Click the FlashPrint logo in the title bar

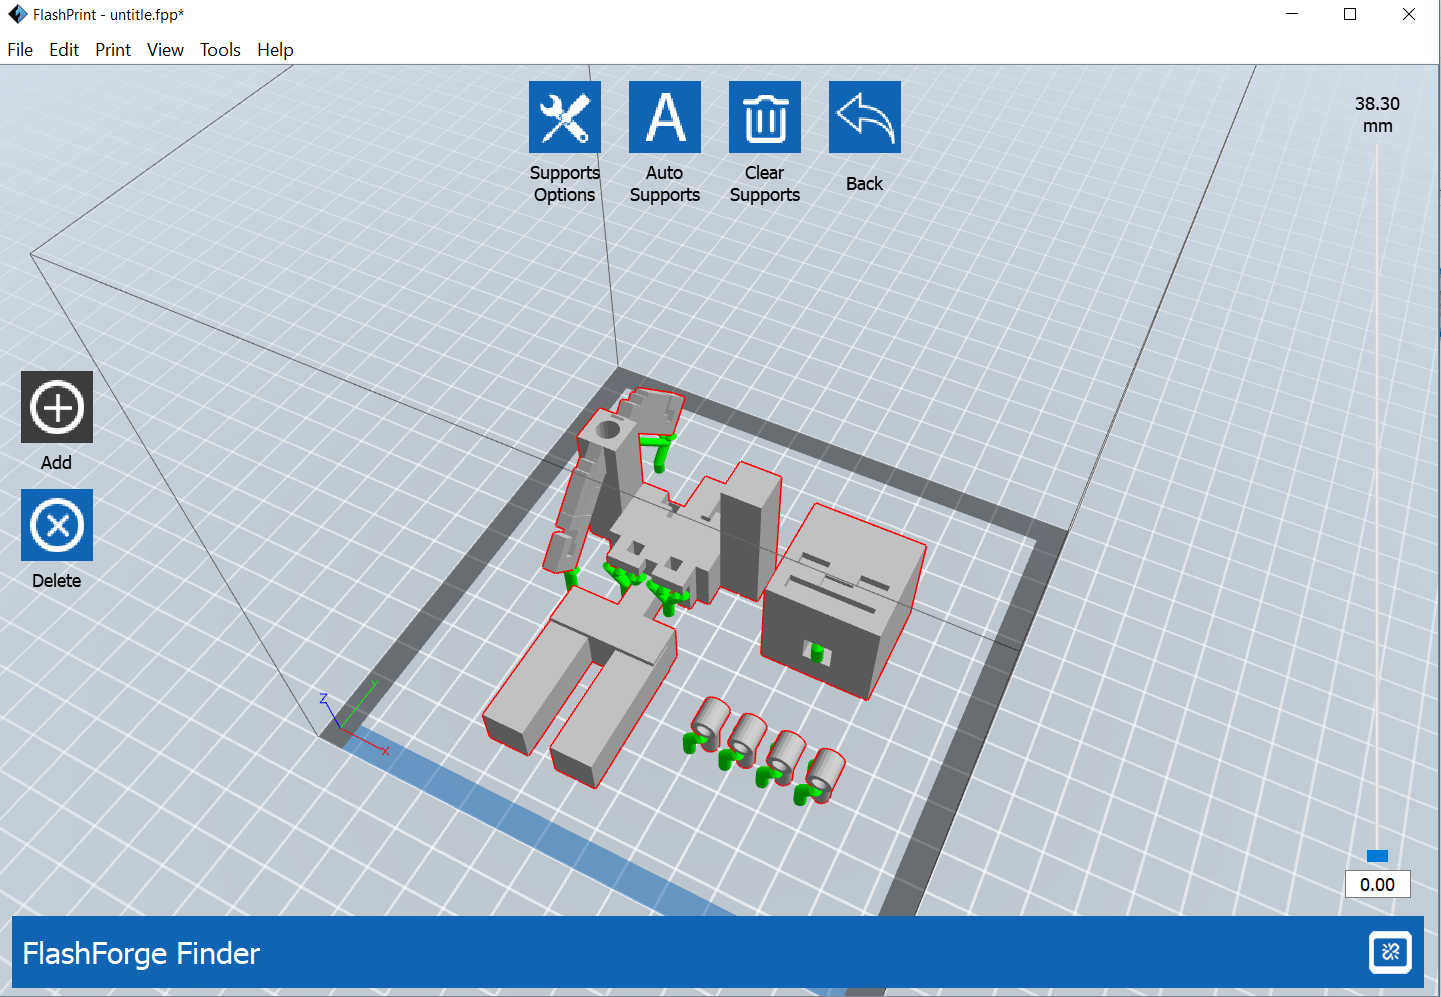pos(17,15)
